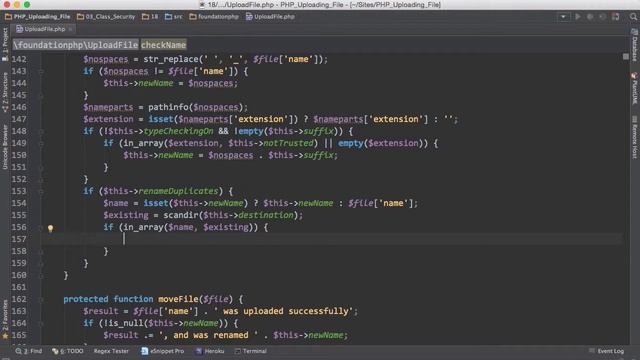Collapse the code block at line 148

point(41,131)
